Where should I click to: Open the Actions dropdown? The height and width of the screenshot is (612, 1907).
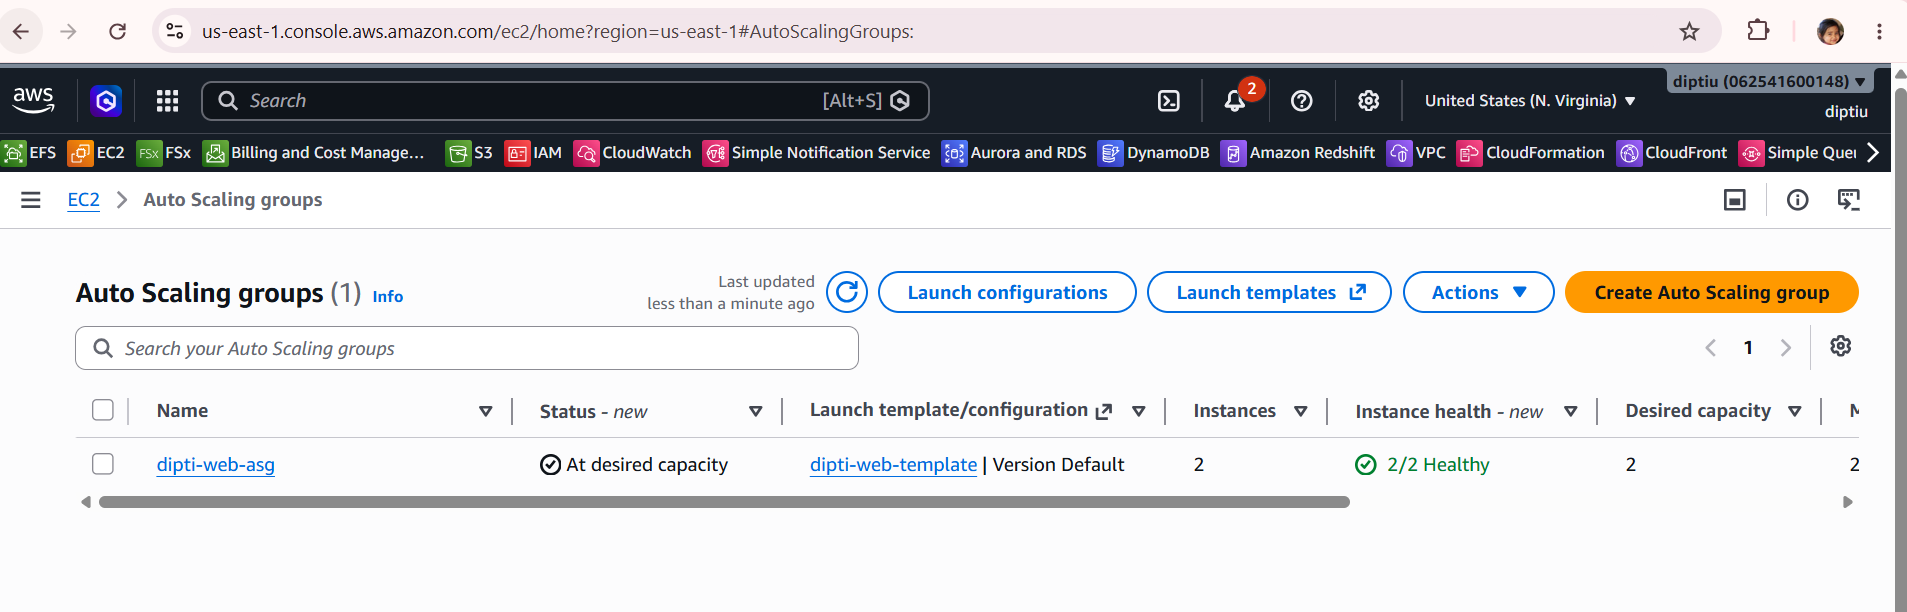pos(1478,292)
